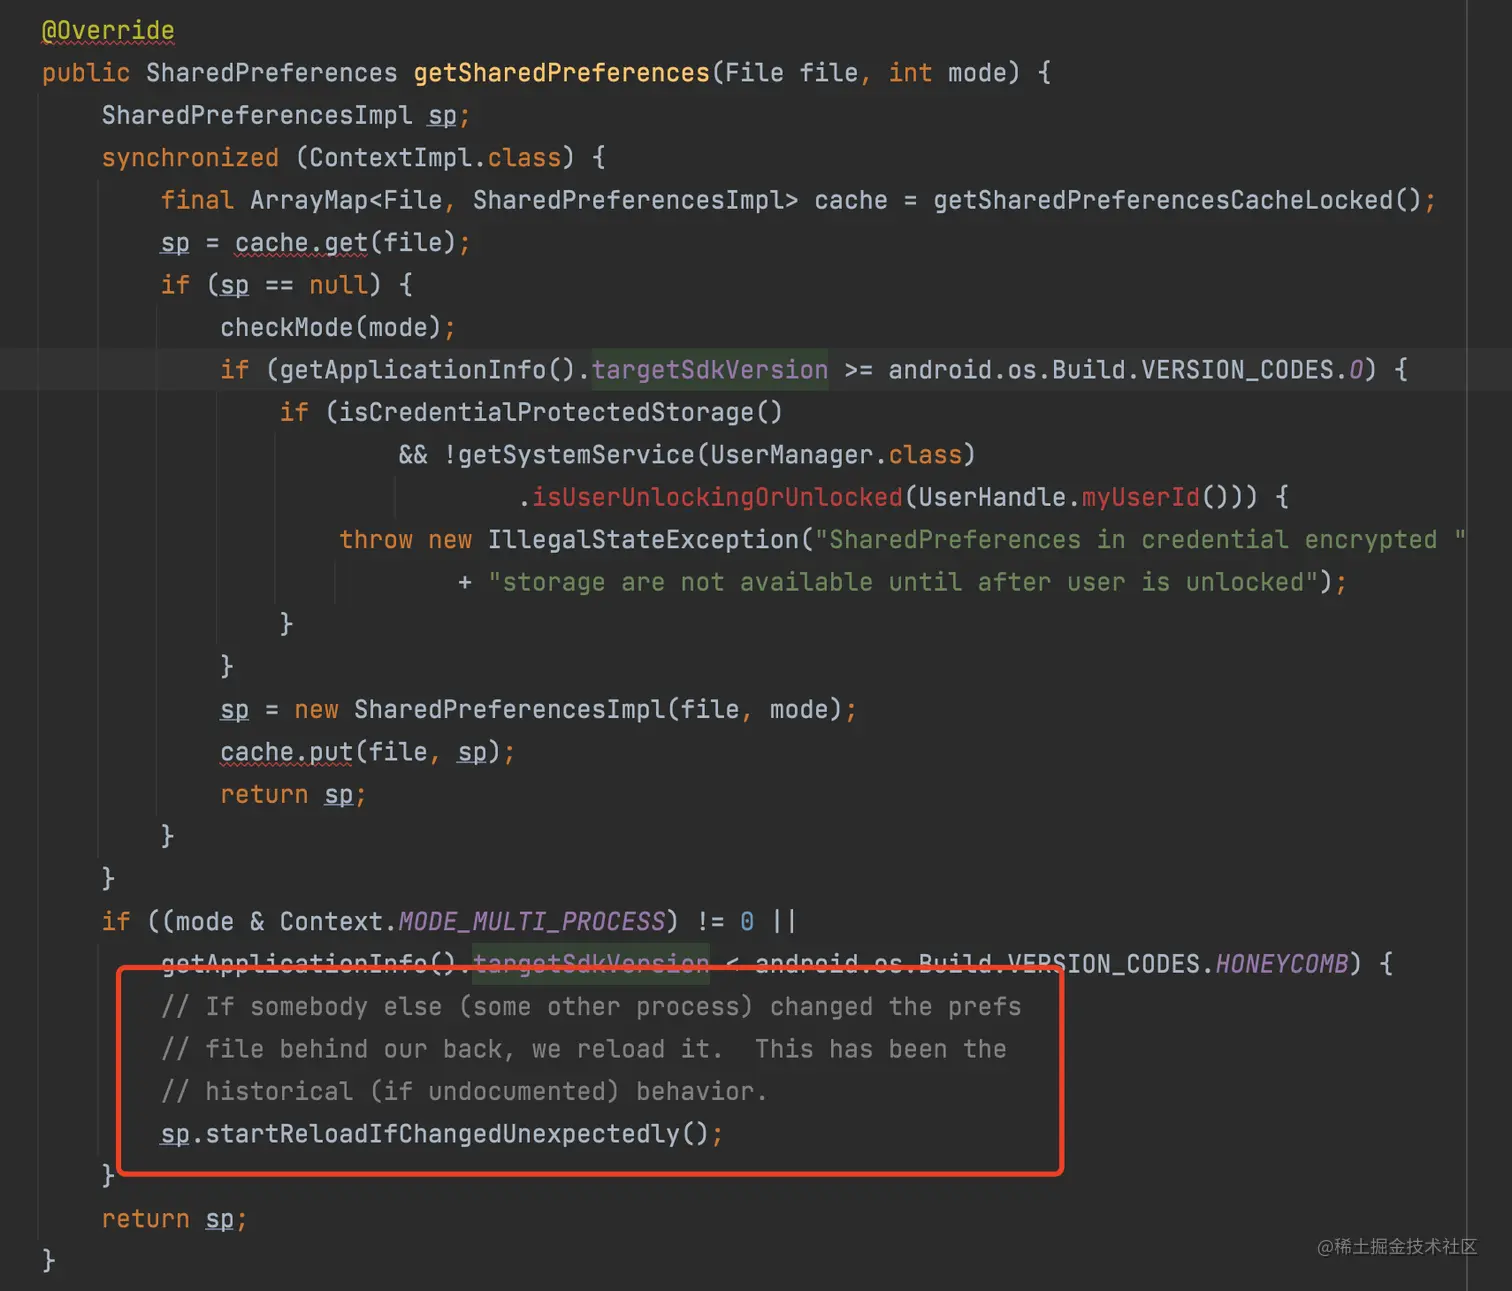Screen dimensions: 1512x1291
Task: Click 'SharedPreferencesImpl sp;' variable declaration
Action: [x=286, y=116]
